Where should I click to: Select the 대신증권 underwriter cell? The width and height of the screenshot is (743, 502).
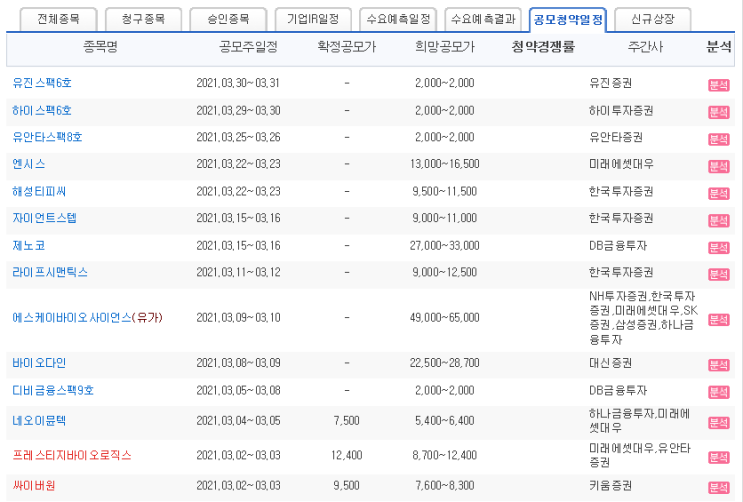[x=610, y=363]
